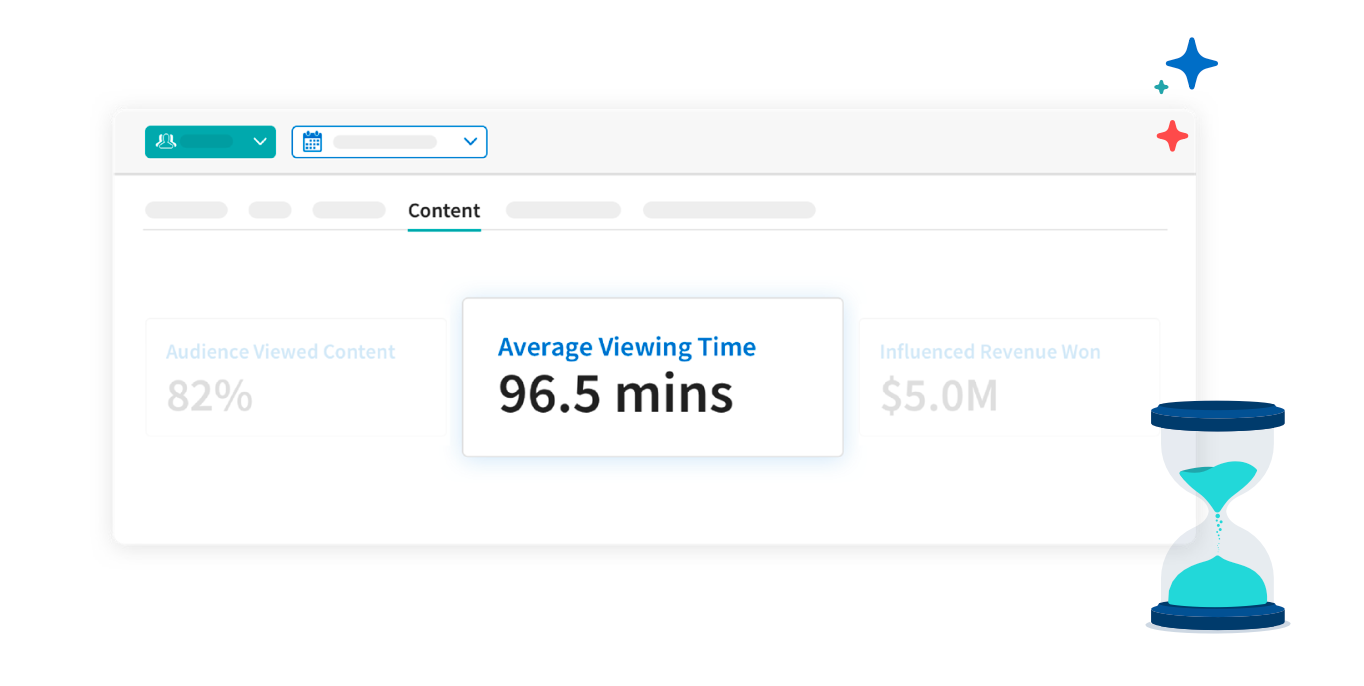1364x686 pixels.
Task: Click the audience people icon in teal dropdown
Action: 166,142
